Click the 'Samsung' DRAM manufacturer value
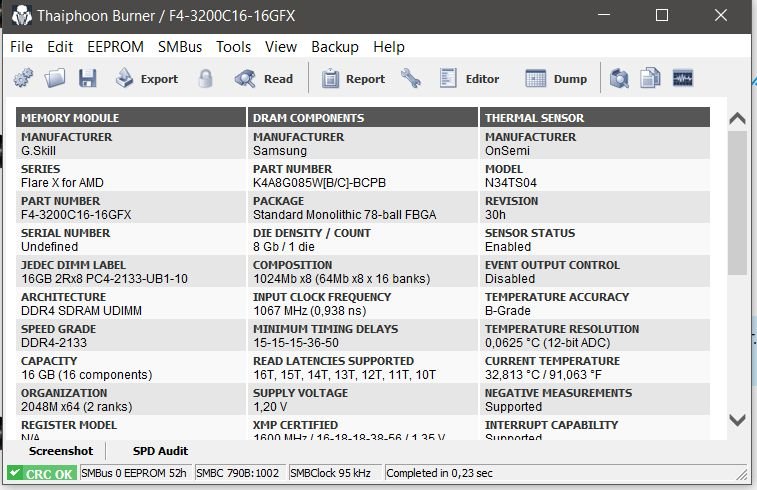Viewport: 757px width, 490px height. (280, 151)
